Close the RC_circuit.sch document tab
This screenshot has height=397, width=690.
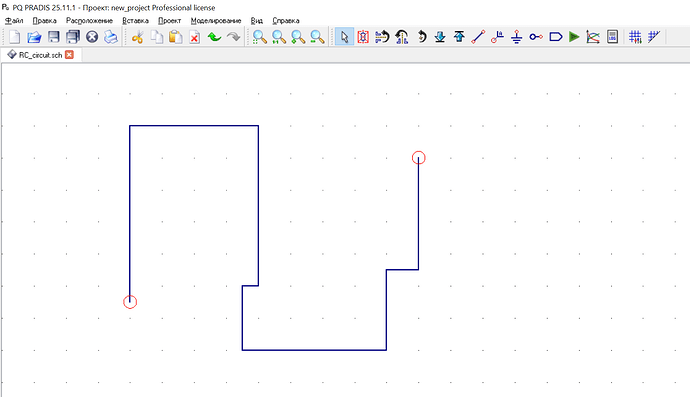click(69, 55)
